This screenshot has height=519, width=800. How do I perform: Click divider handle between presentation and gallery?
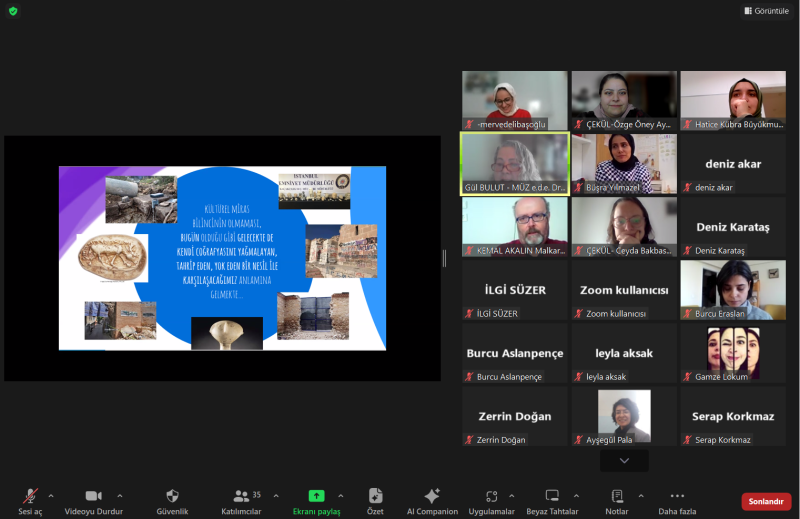click(445, 258)
